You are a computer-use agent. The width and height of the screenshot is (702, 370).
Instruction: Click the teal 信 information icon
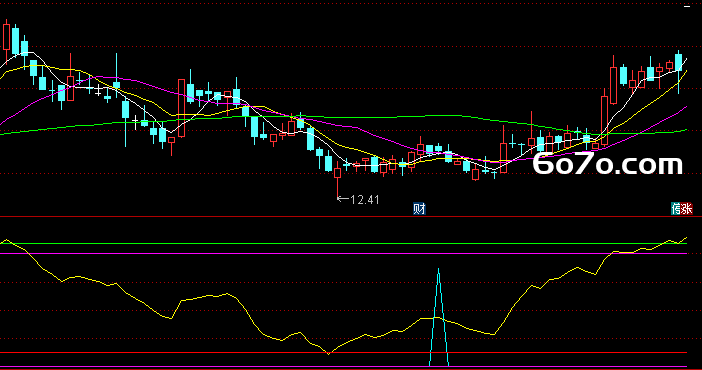click(676, 209)
